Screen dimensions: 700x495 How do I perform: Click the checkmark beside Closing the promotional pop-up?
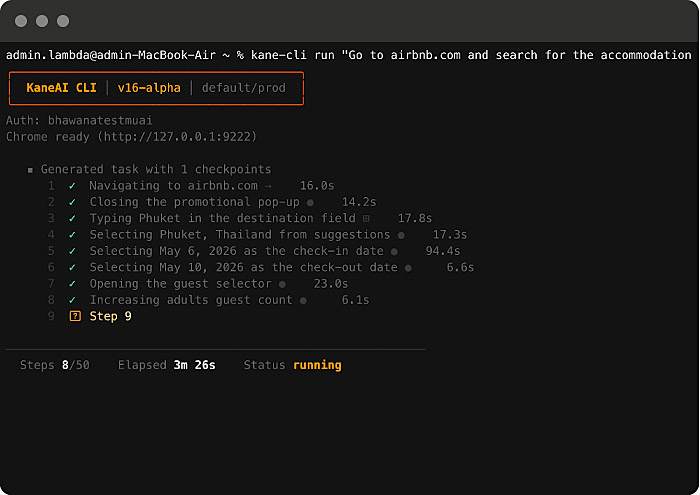pyautogui.click(x=72, y=202)
